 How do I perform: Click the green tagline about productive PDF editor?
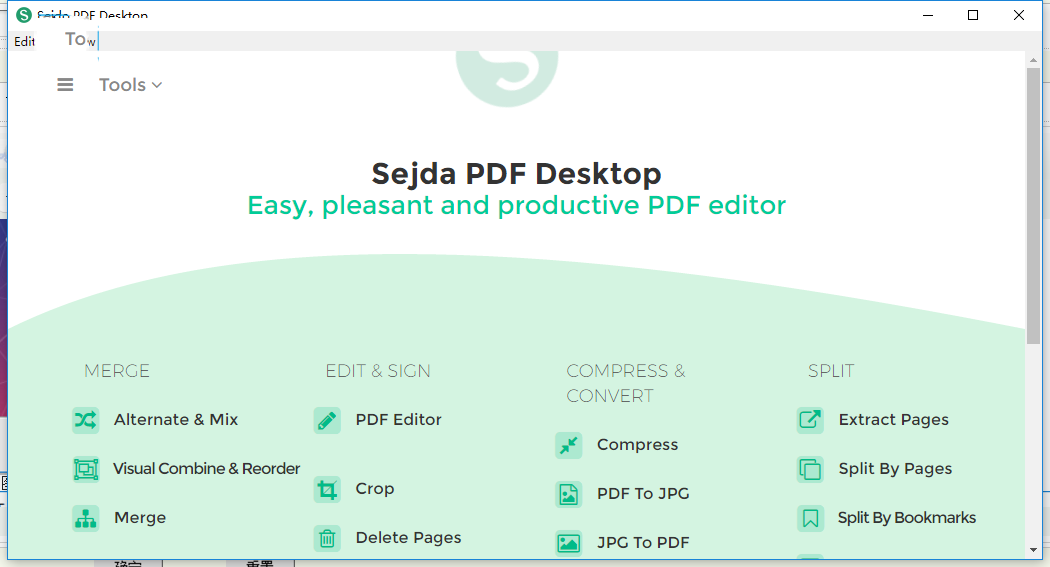click(x=516, y=206)
